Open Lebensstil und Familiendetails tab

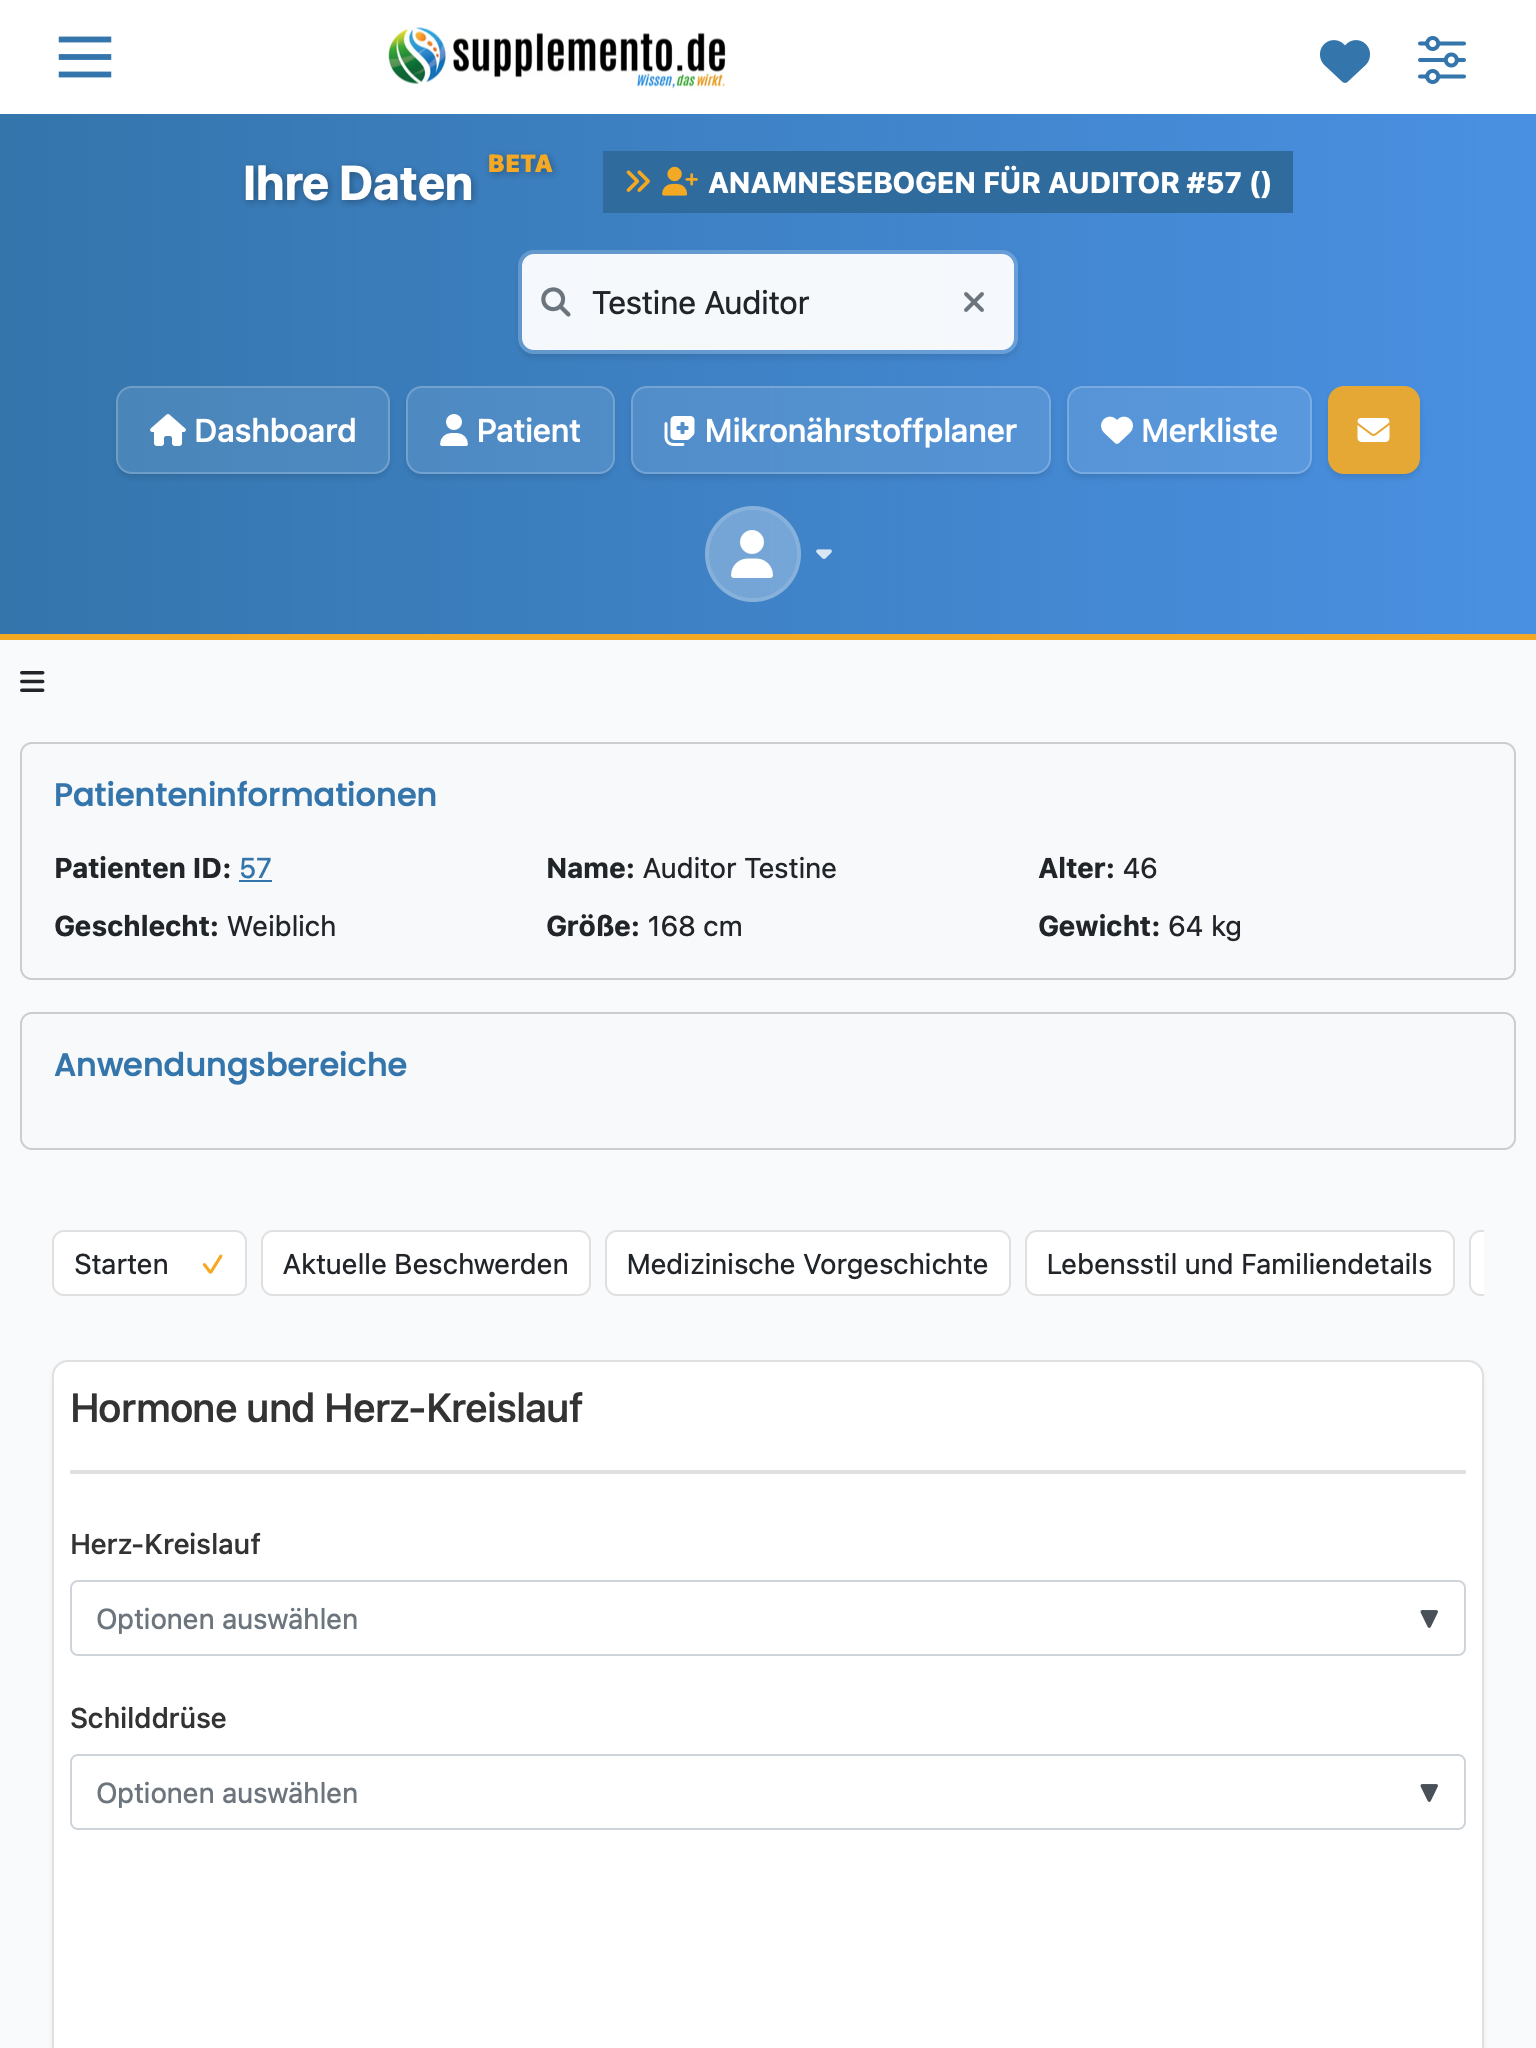coord(1240,1264)
